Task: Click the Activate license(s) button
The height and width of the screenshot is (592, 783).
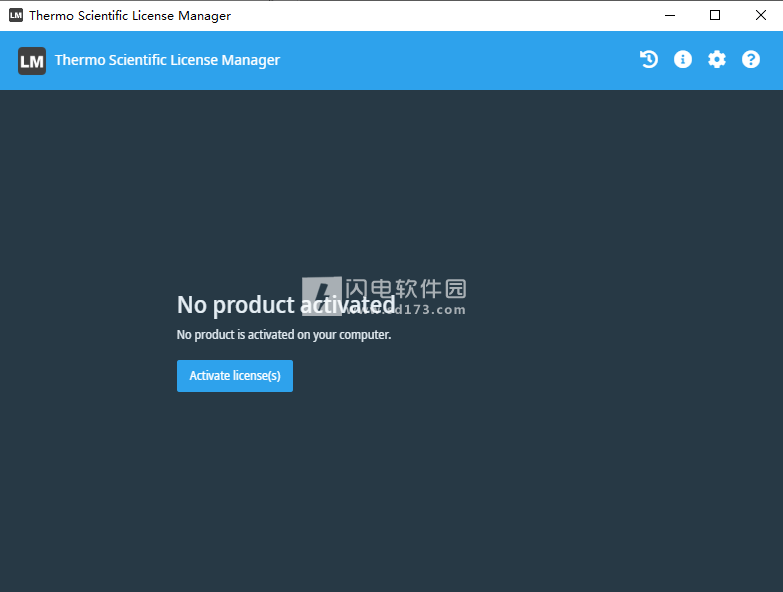Action: [x=235, y=376]
